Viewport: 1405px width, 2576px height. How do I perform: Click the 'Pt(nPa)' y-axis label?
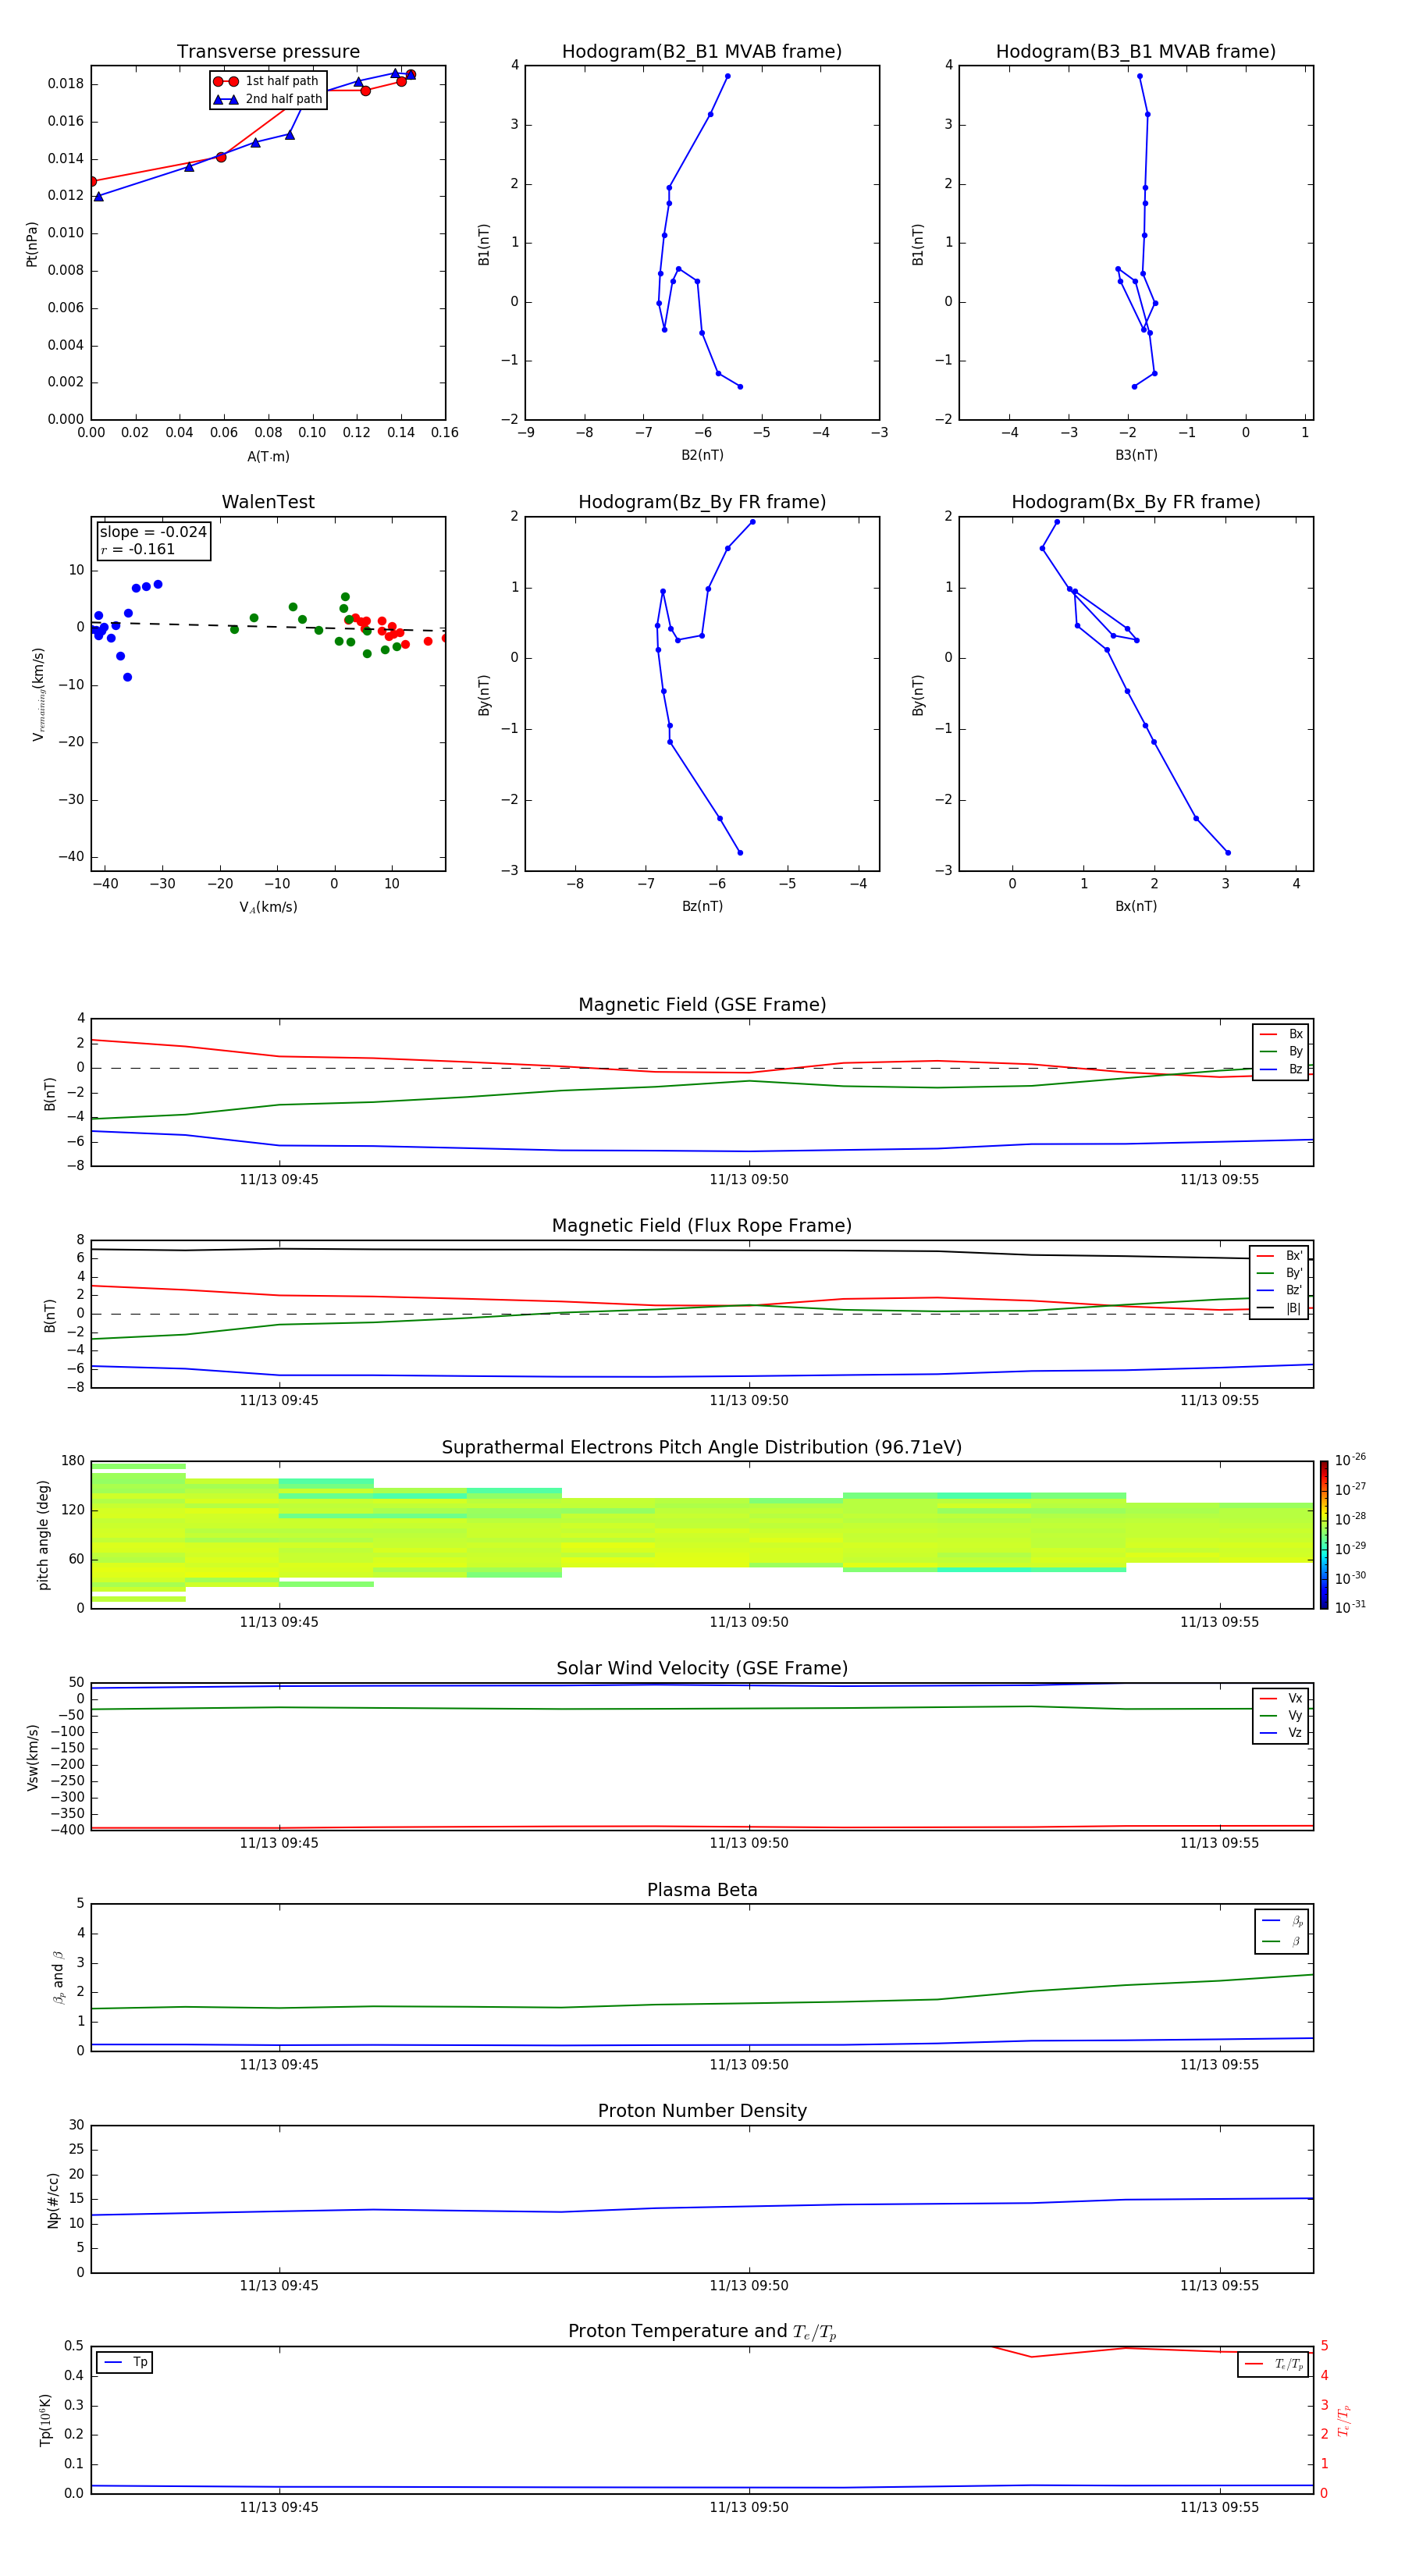[32, 244]
